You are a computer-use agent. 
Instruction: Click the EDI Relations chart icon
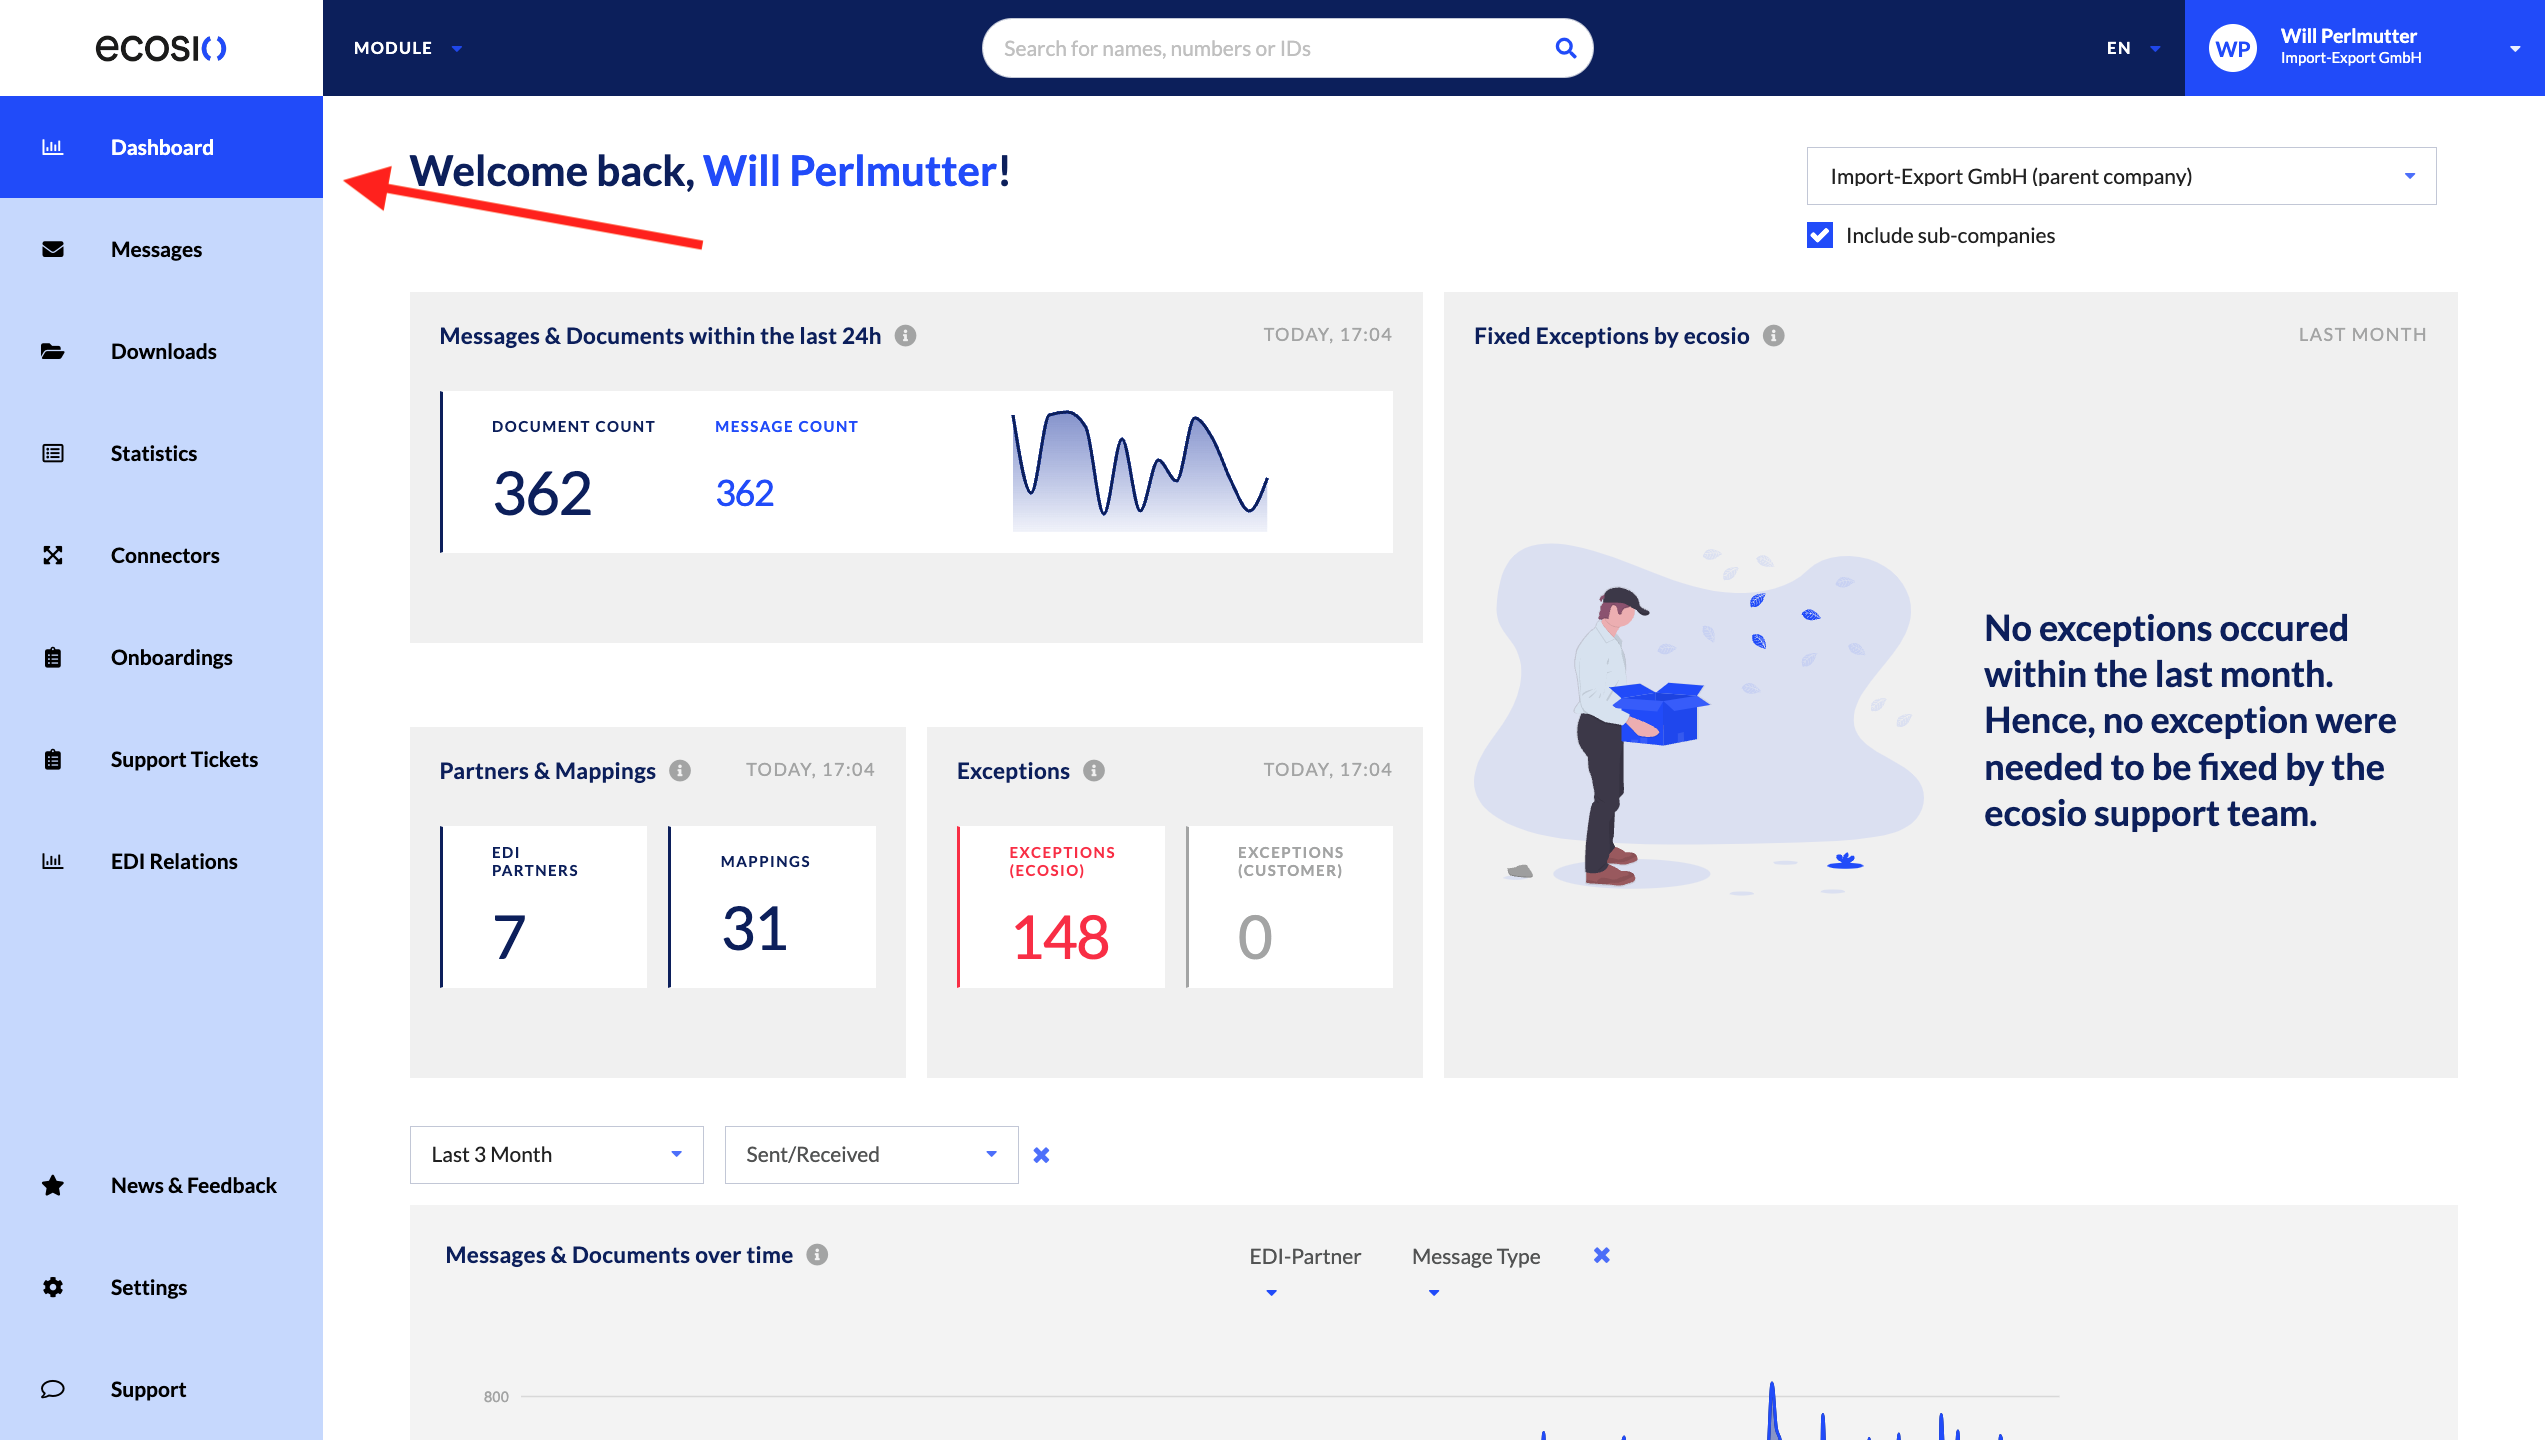[x=53, y=861]
